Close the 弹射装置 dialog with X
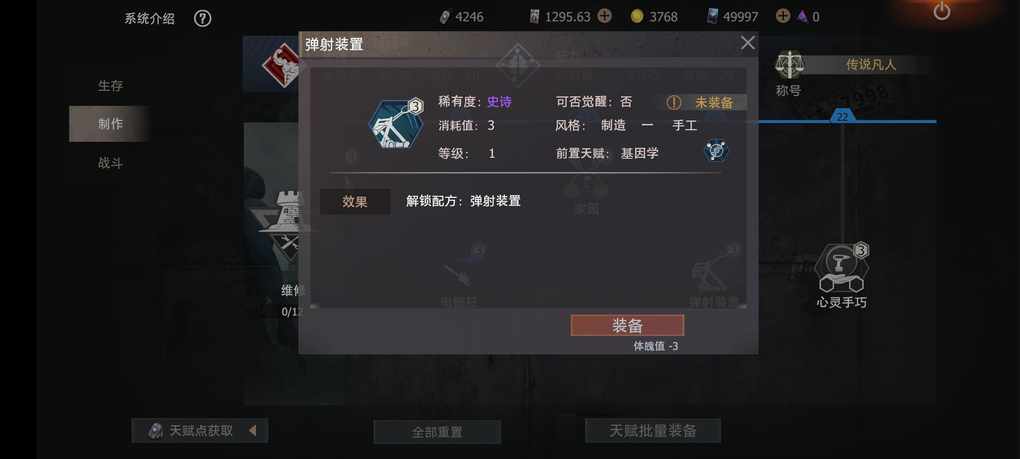This screenshot has width=1020, height=459. [x=747, y=43]
